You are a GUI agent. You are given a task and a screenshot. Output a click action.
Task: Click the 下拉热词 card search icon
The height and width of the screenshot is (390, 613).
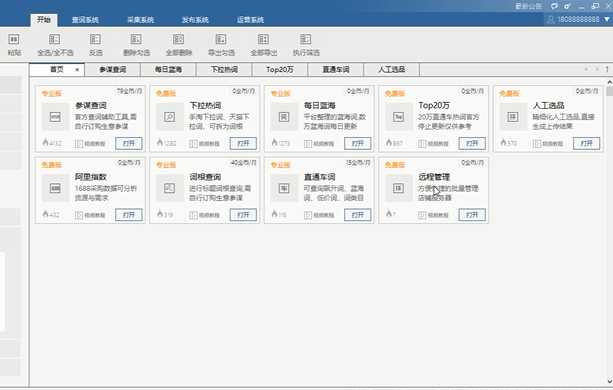(x=170, y=116)
